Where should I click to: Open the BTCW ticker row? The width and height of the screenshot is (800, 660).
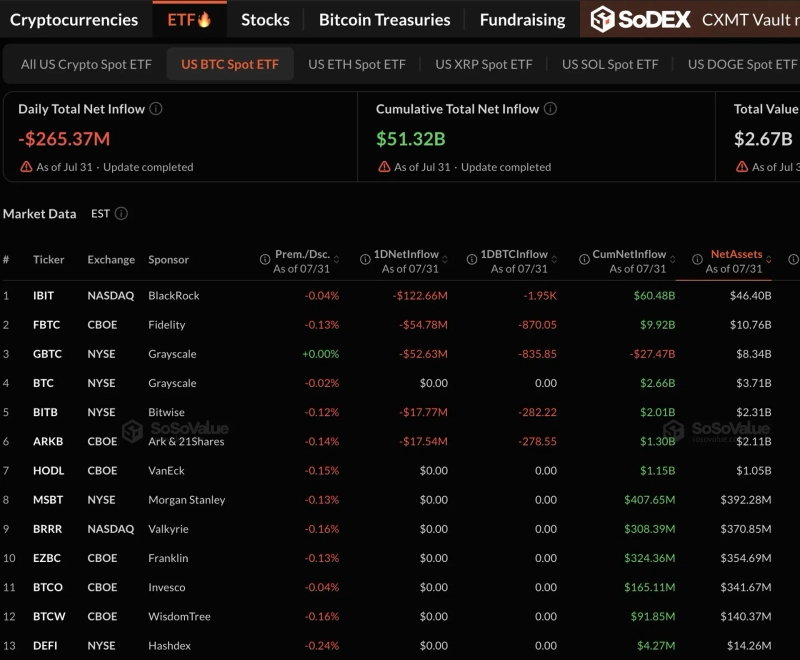pos(49,616)
